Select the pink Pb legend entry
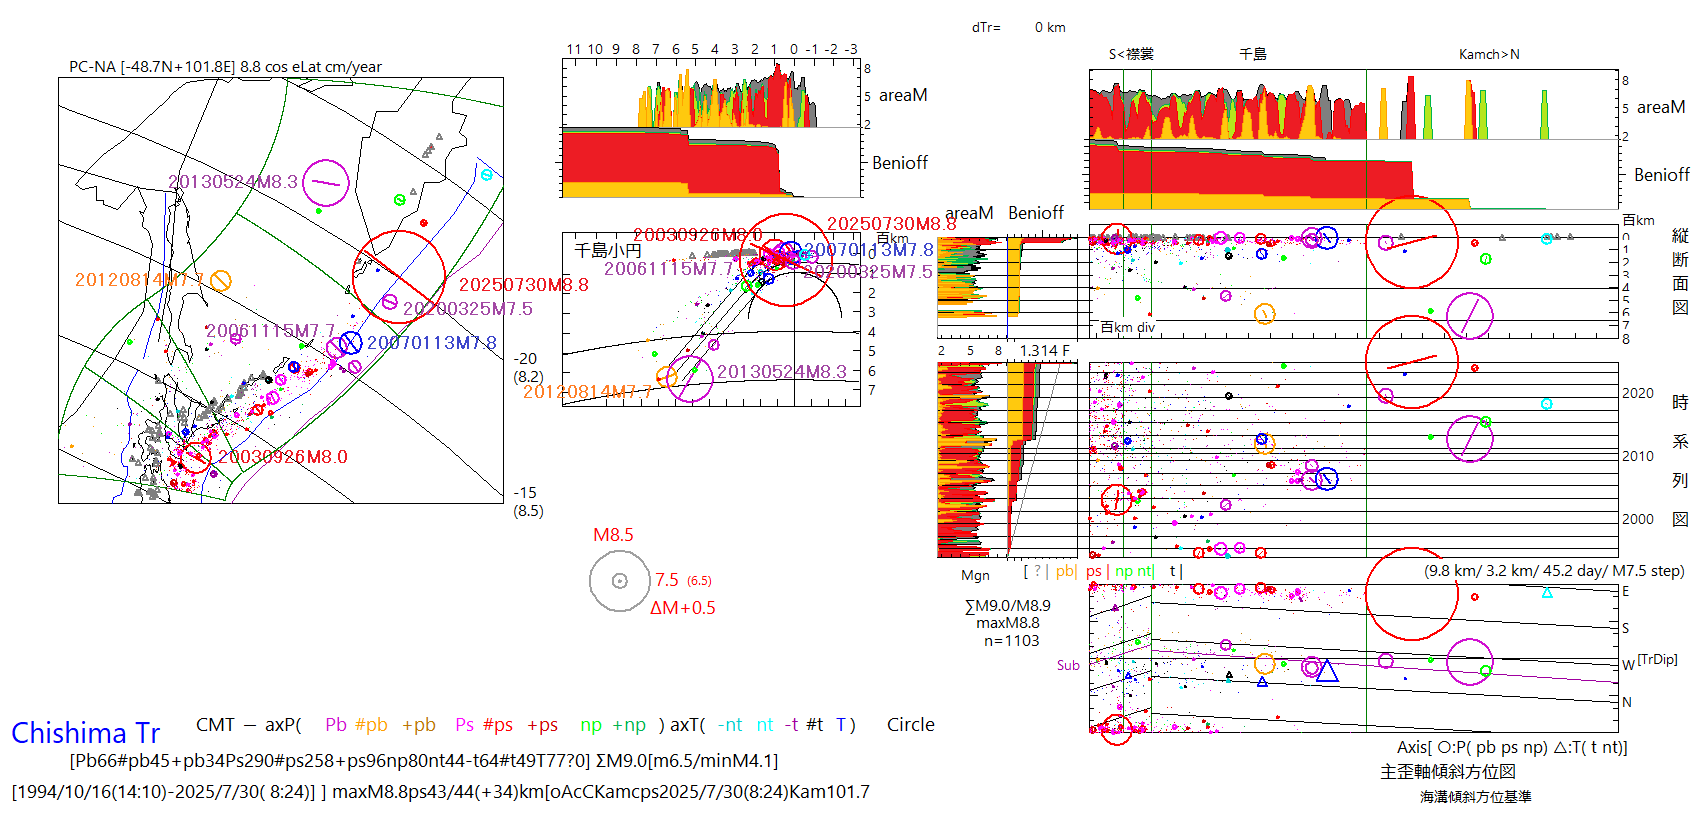Viewport: 1700px width, 830px height. click(x=335, y=725)
